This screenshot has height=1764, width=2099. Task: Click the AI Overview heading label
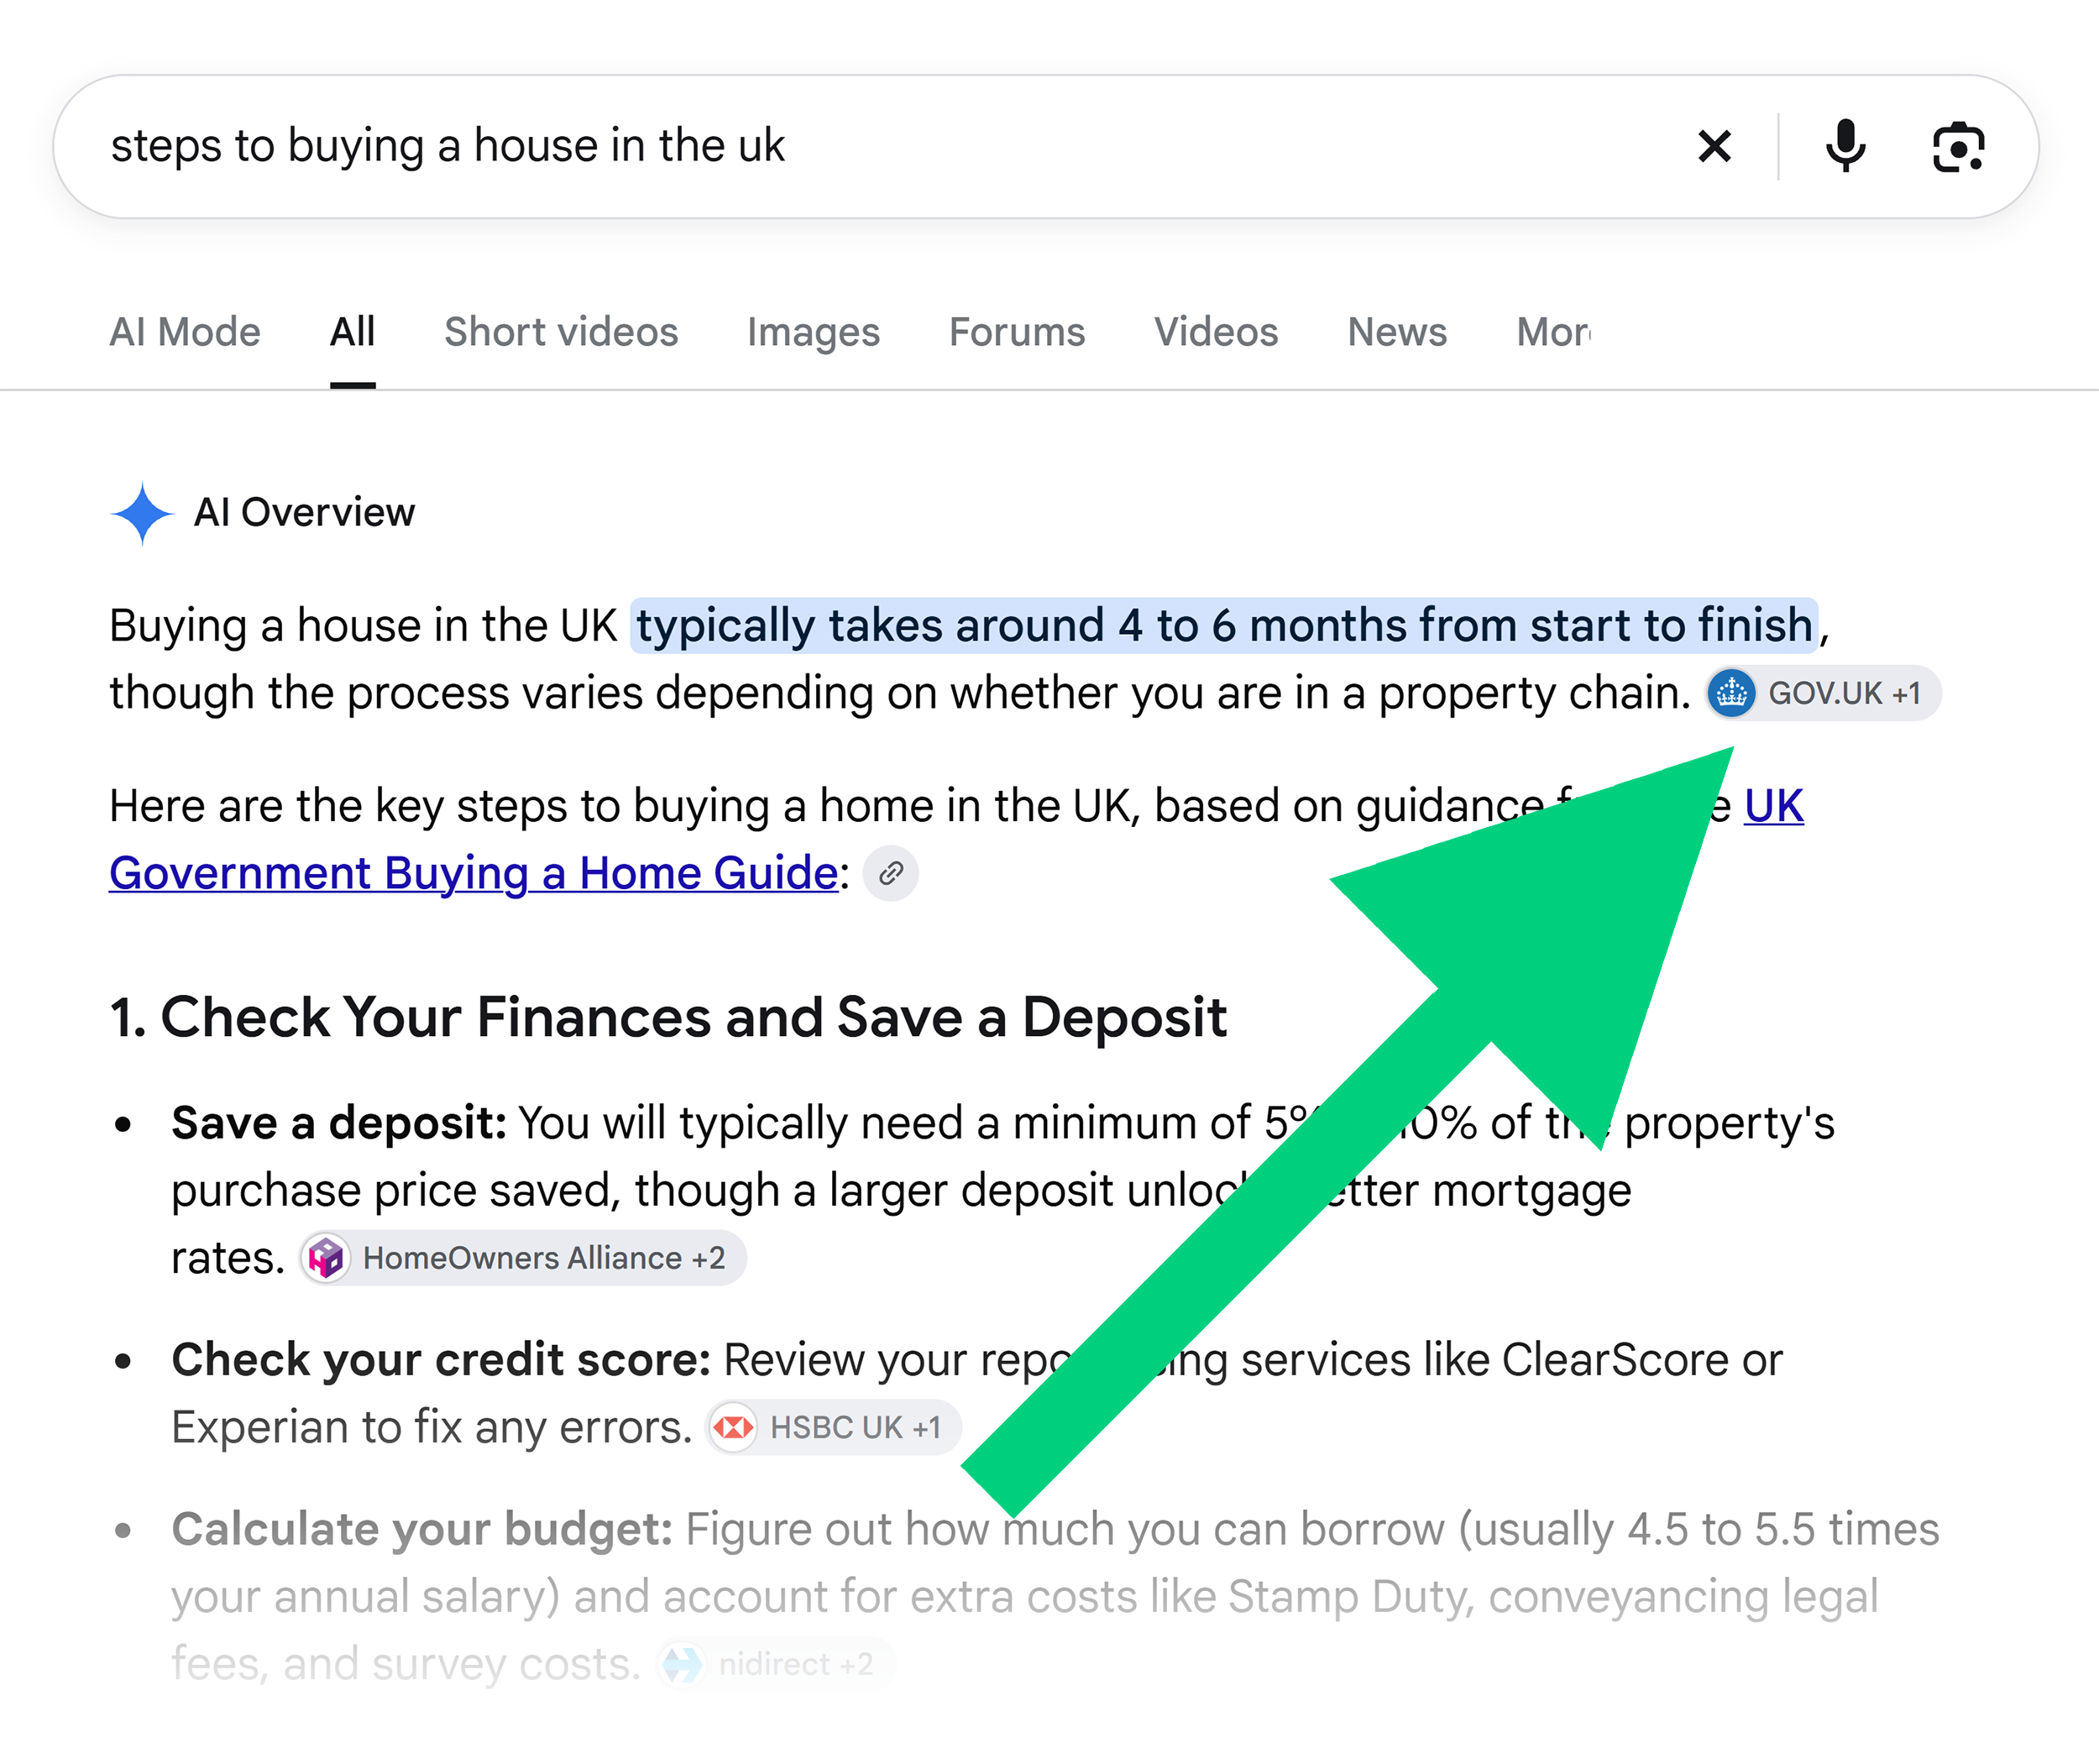304,512
